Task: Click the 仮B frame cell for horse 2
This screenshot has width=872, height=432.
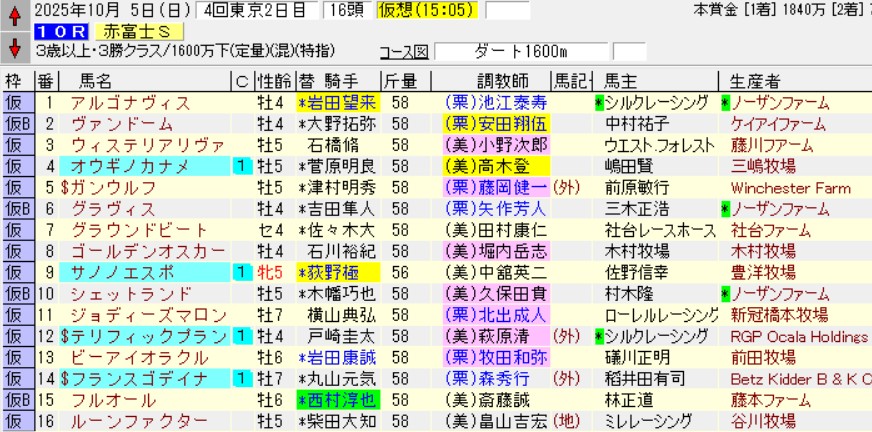Action: point(17,124)
